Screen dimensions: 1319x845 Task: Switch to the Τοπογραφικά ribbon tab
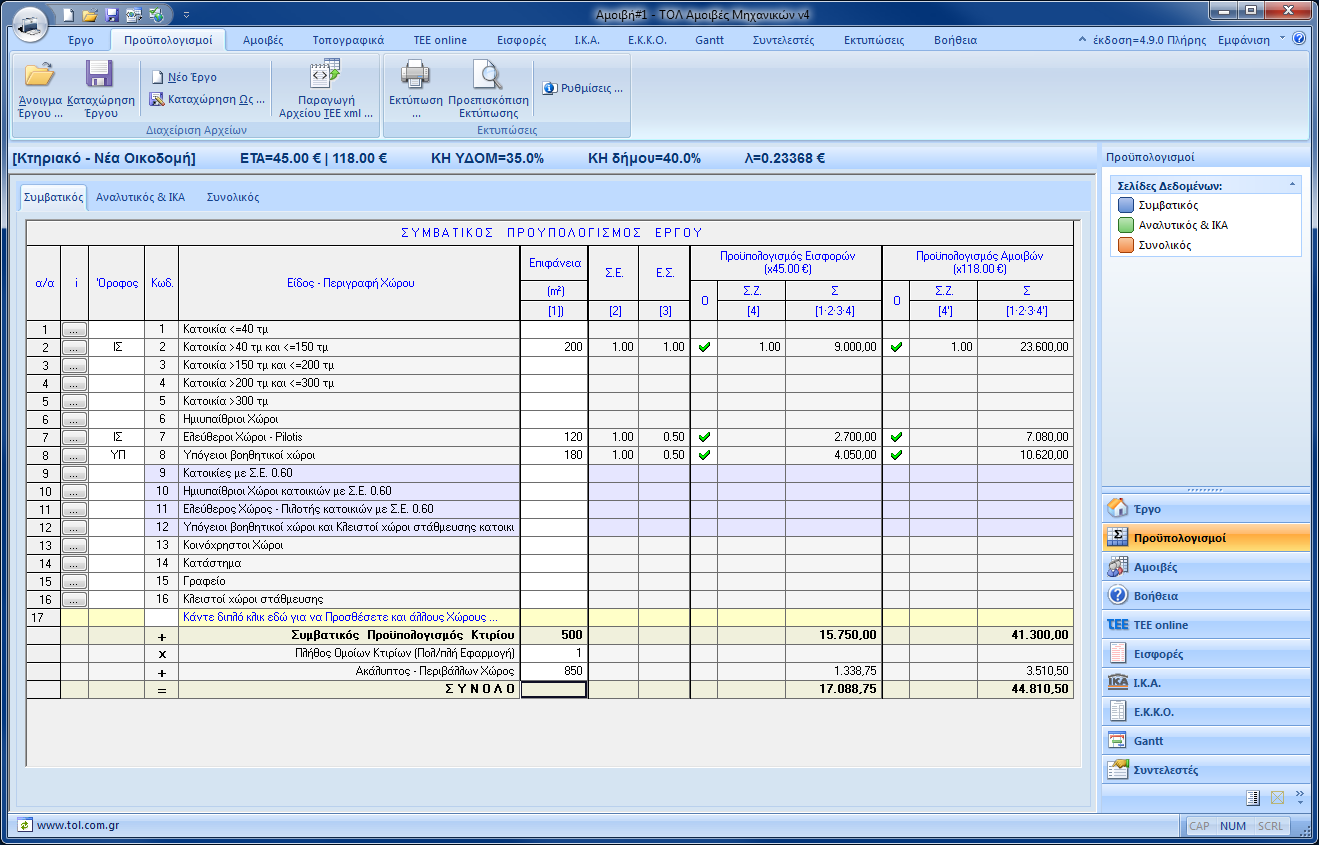pyautogui.click(x=348, y=40)
